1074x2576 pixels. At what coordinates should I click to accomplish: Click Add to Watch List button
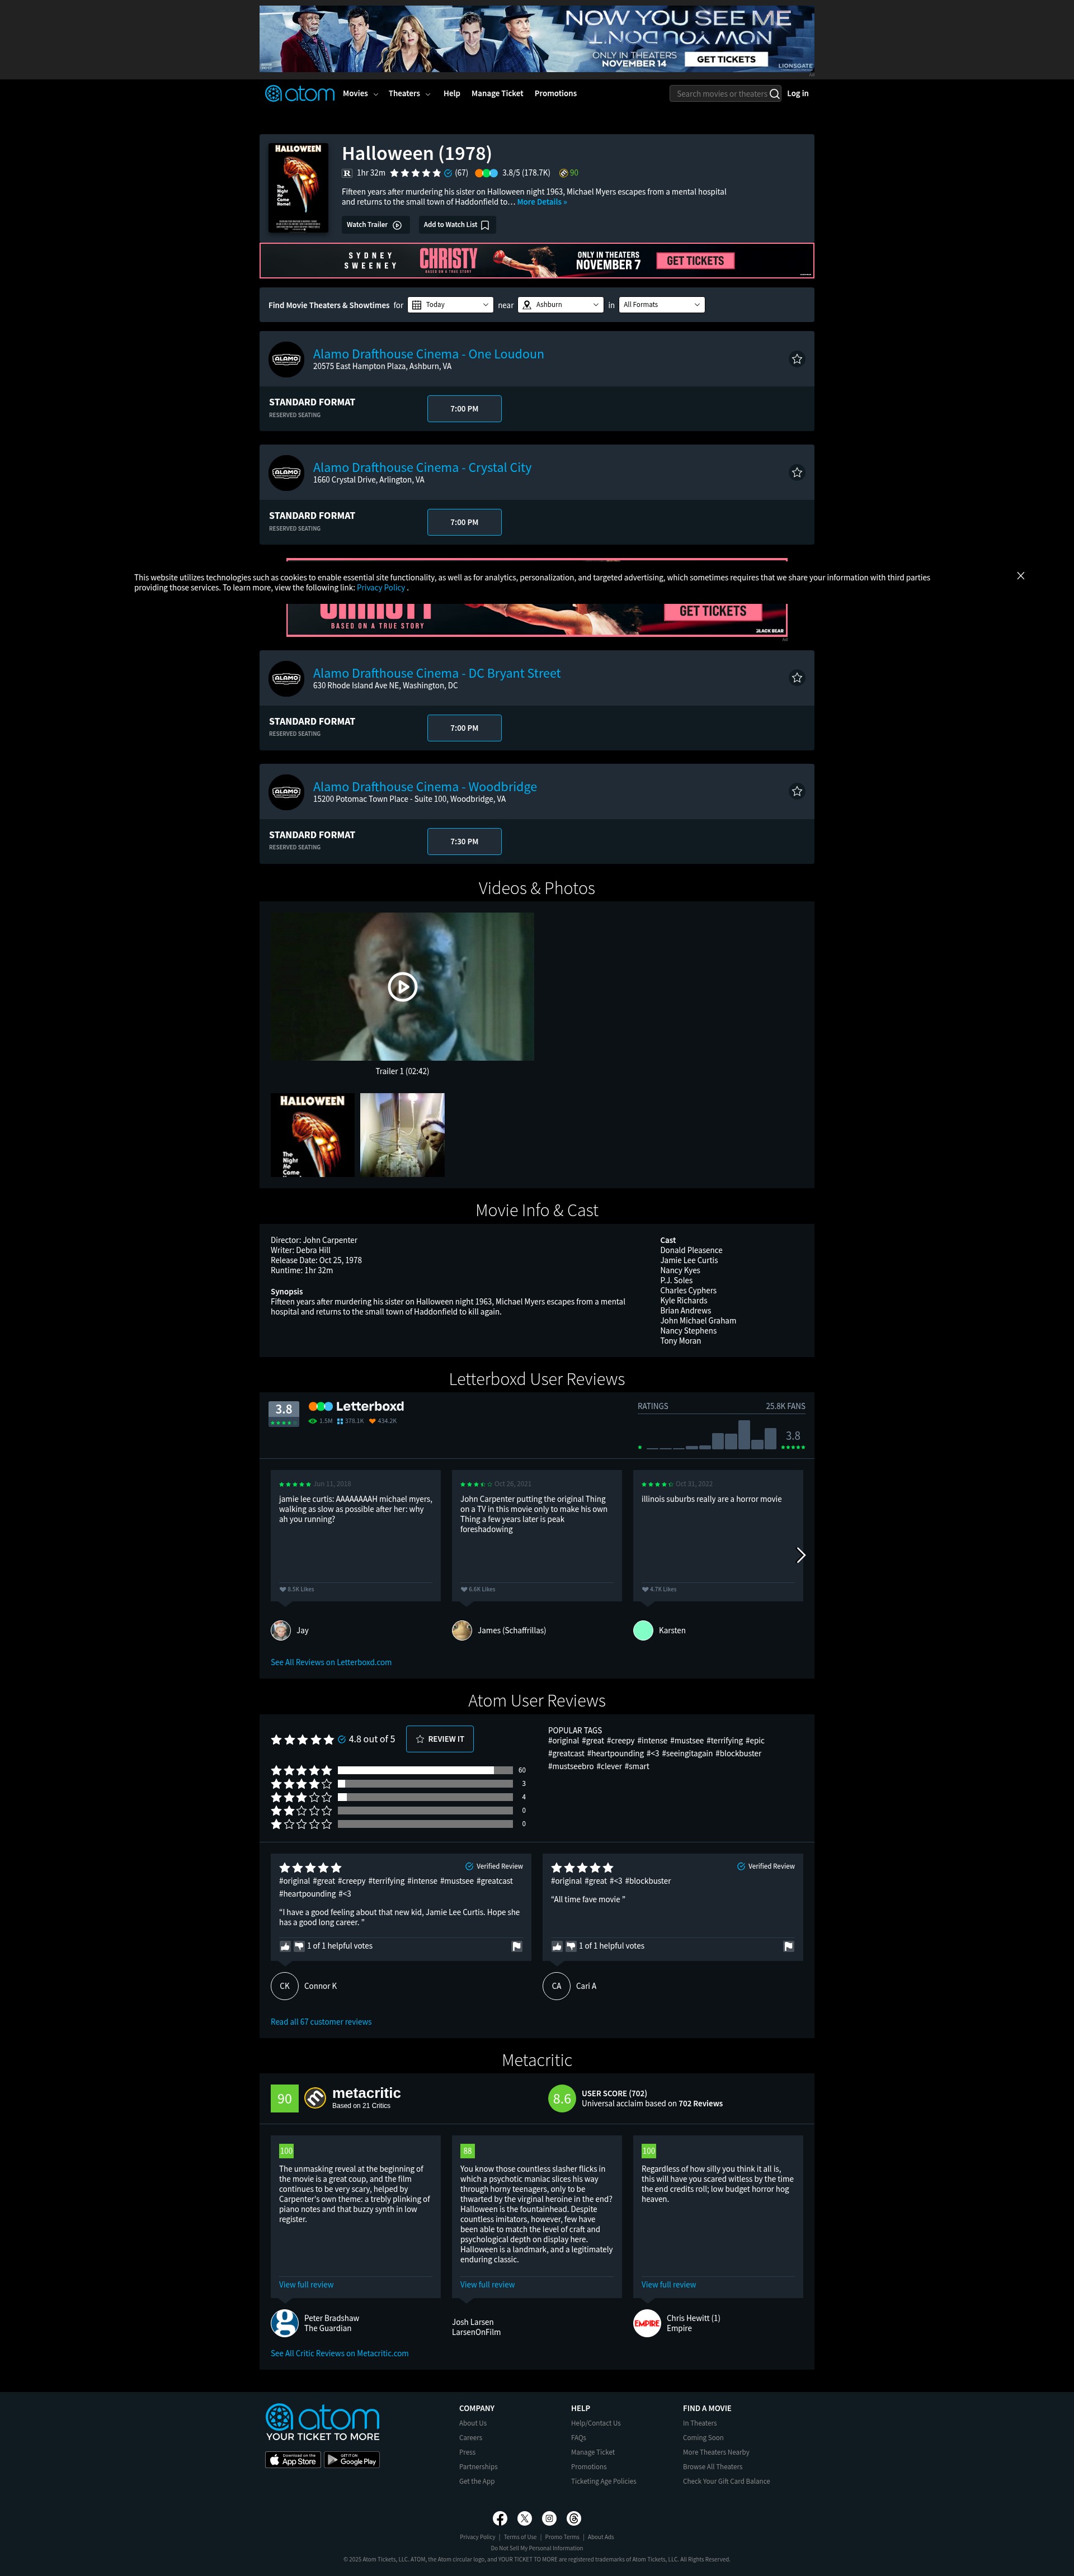[x=456, y=225]
